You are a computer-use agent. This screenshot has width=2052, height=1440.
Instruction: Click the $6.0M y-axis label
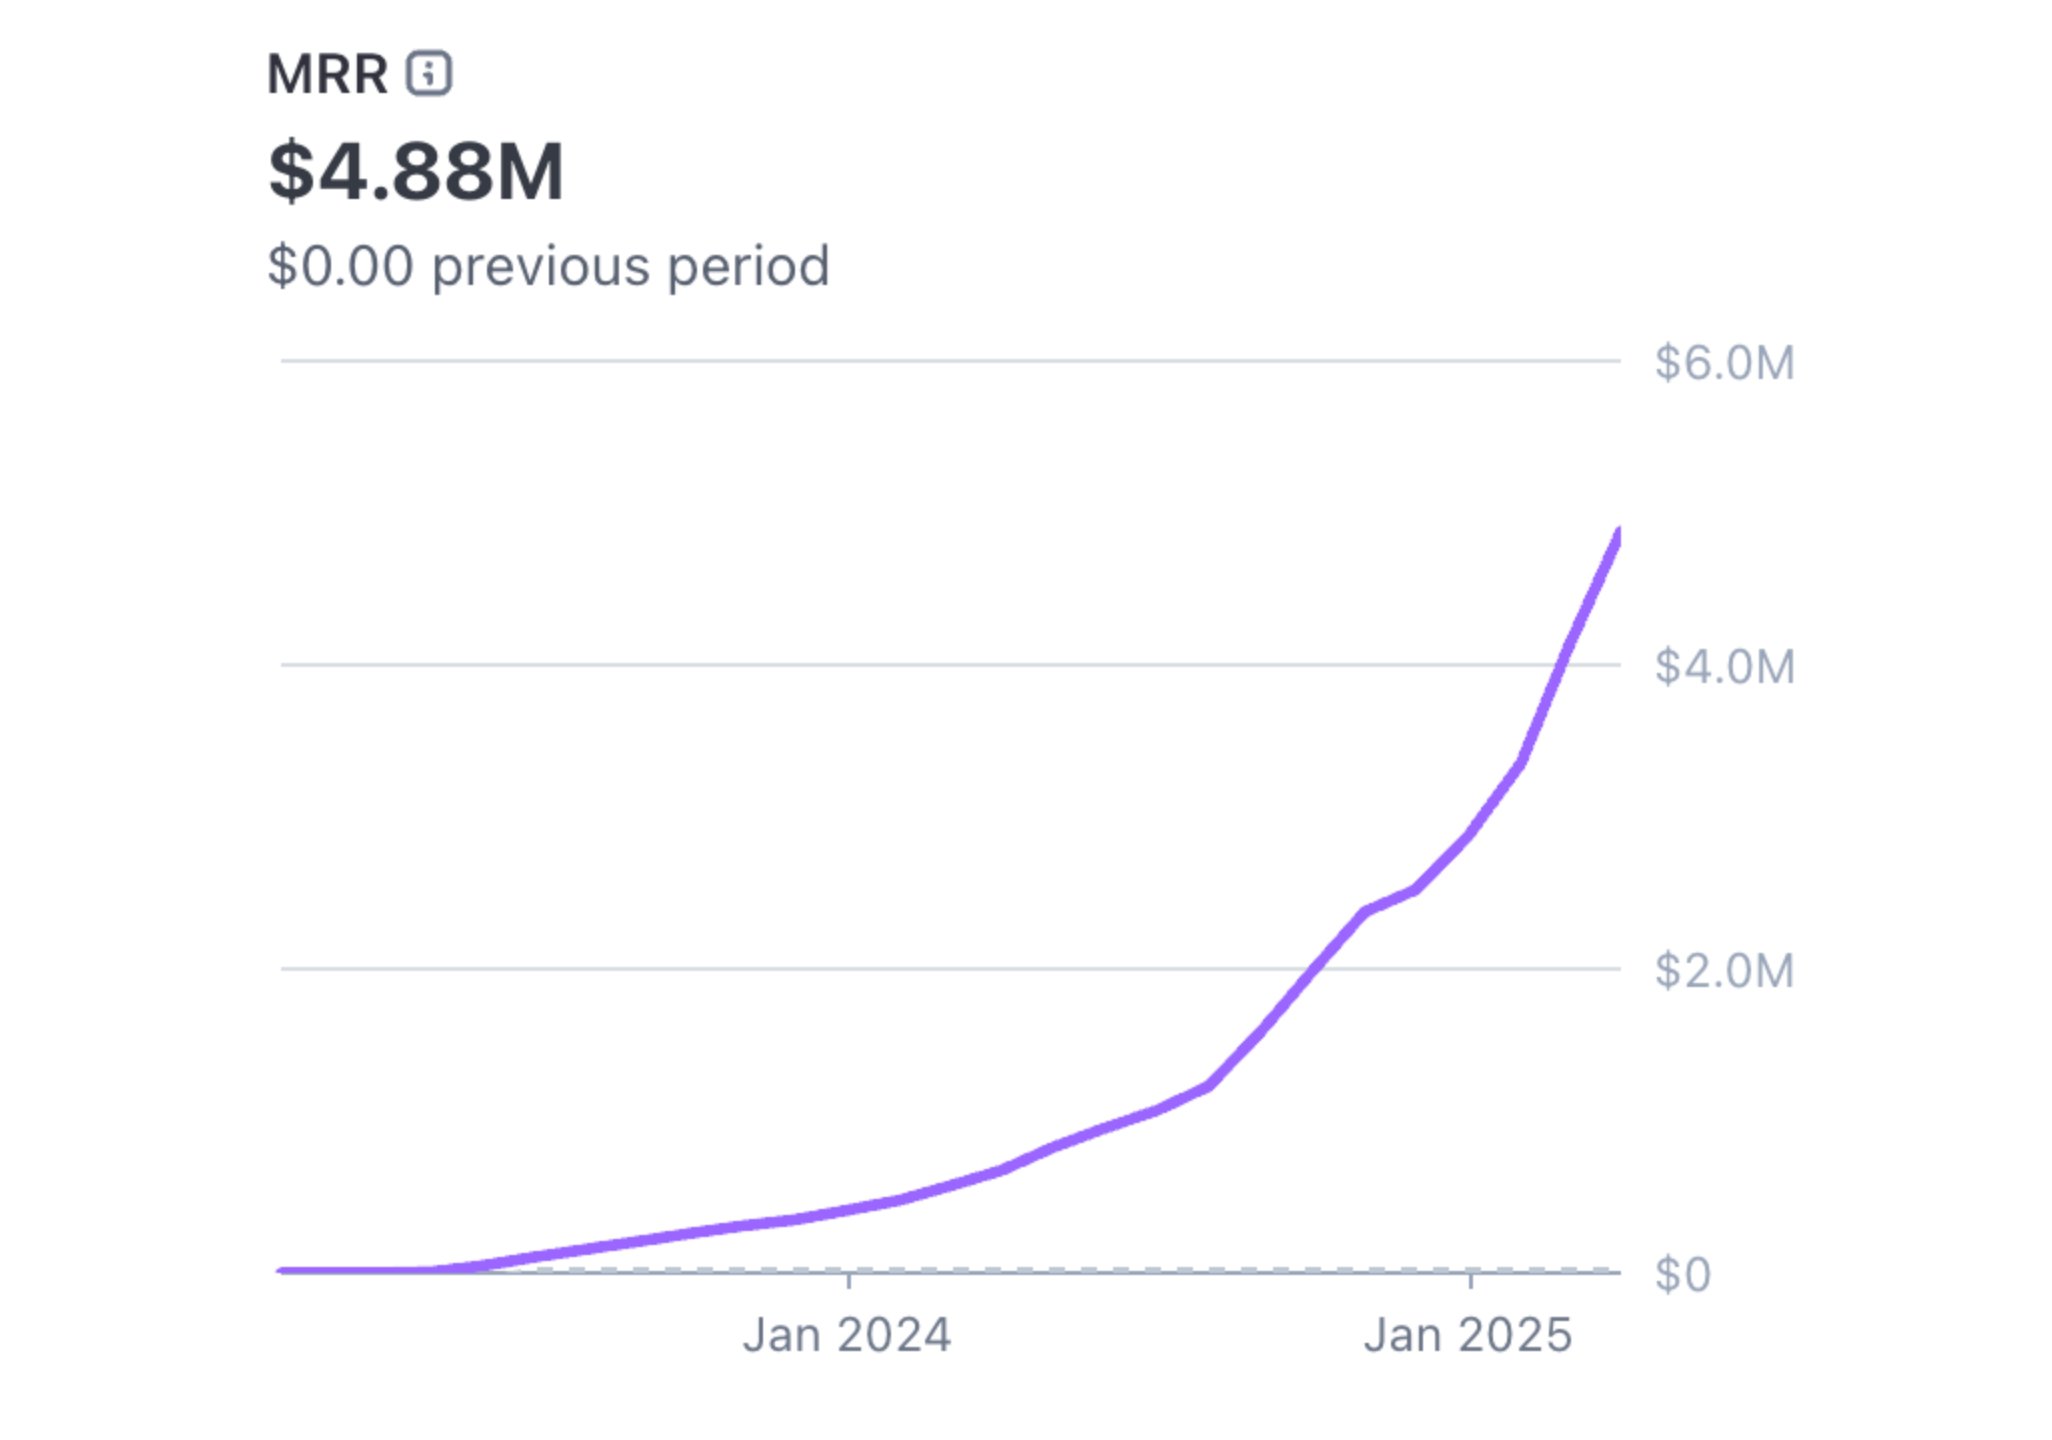[1724, 363]
